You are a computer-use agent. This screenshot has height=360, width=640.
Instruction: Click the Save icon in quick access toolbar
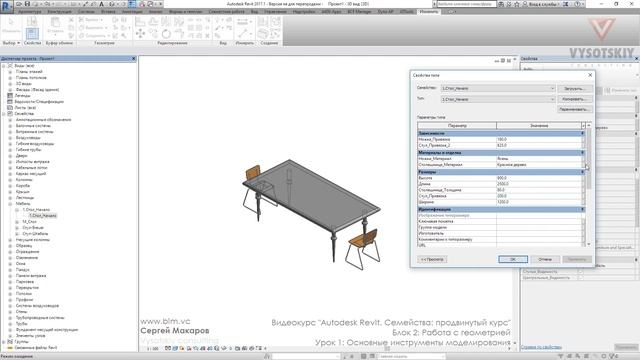pyautogui.click(x=27, y=4)
